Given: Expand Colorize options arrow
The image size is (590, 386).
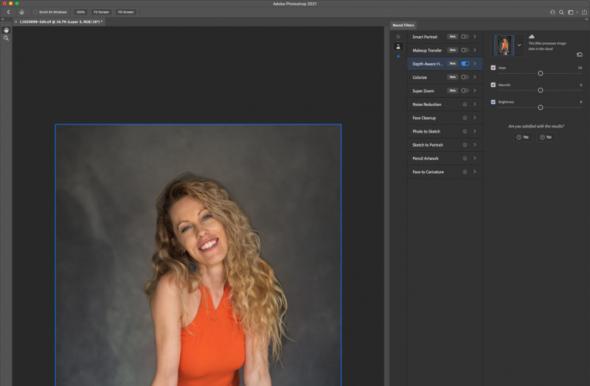Looking at the screenshot, I should tap(475, 77).
